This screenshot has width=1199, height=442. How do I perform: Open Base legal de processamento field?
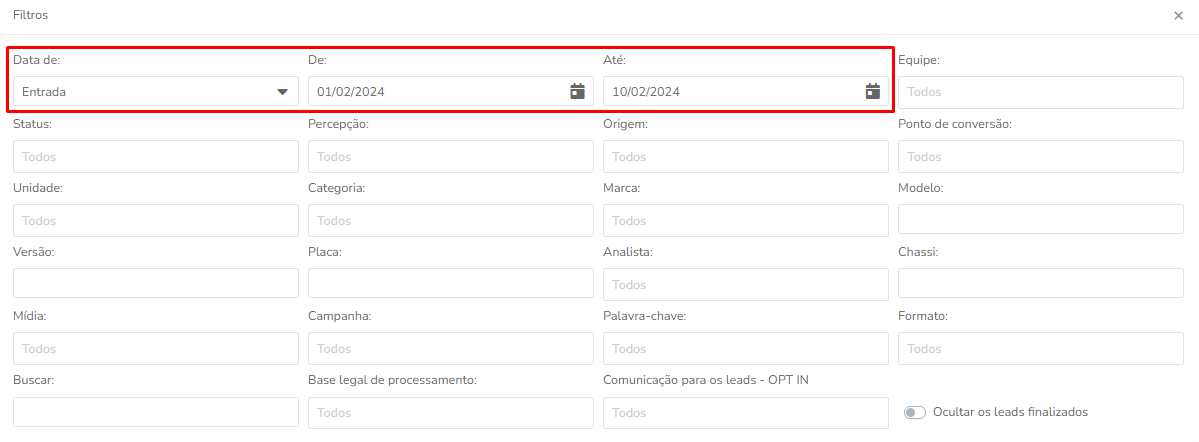pyautogui.click(x=451, y=413)
